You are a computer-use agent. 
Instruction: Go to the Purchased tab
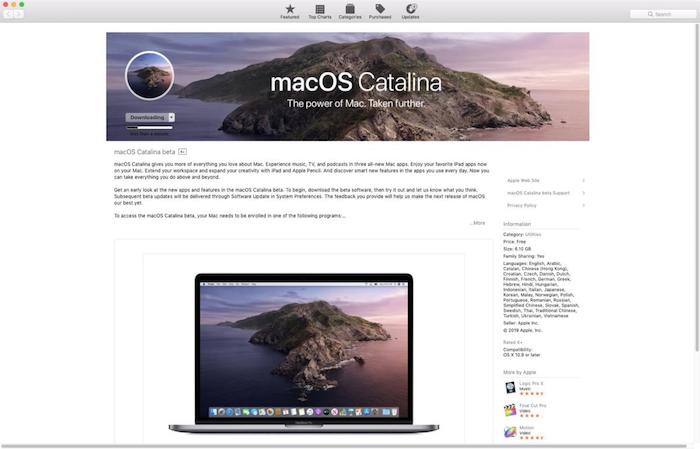pyautogui.click(x=380, y=10)
